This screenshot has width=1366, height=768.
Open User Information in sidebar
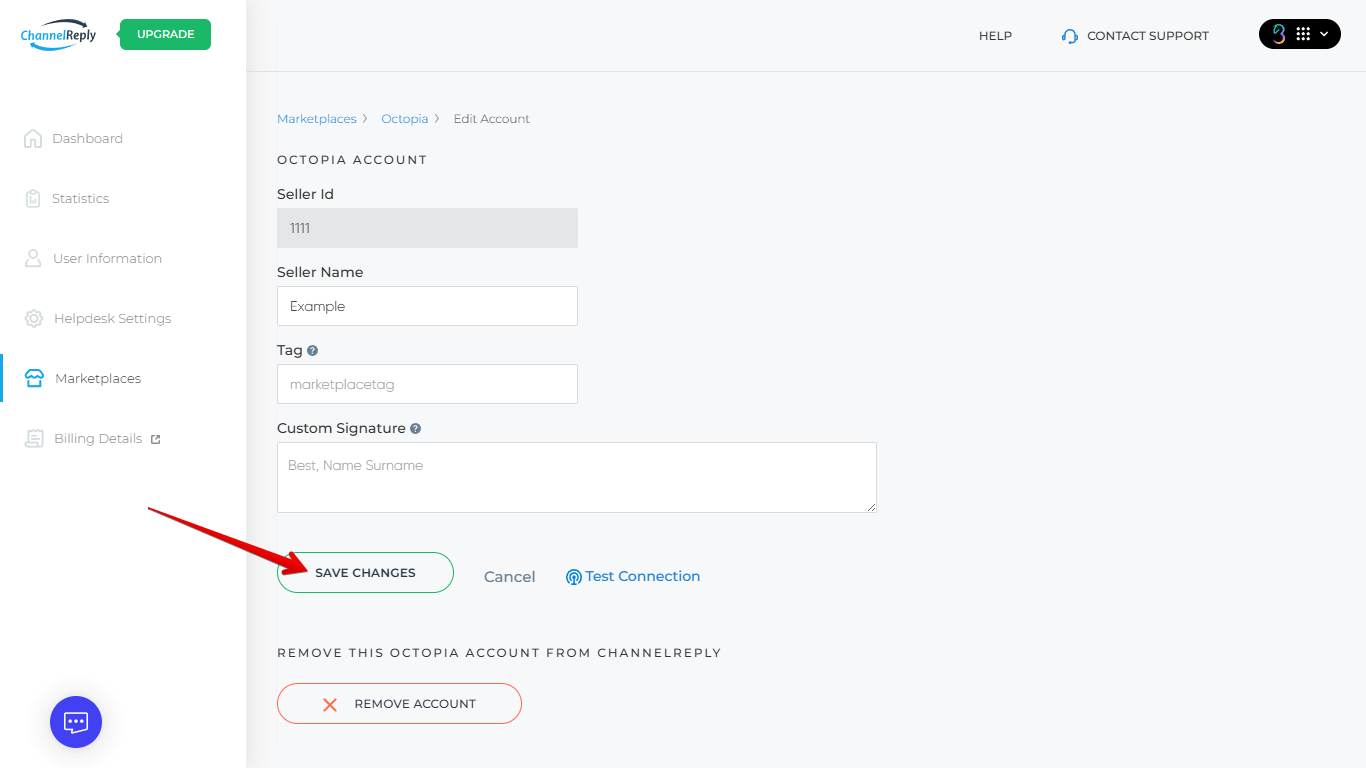[107, 258]
